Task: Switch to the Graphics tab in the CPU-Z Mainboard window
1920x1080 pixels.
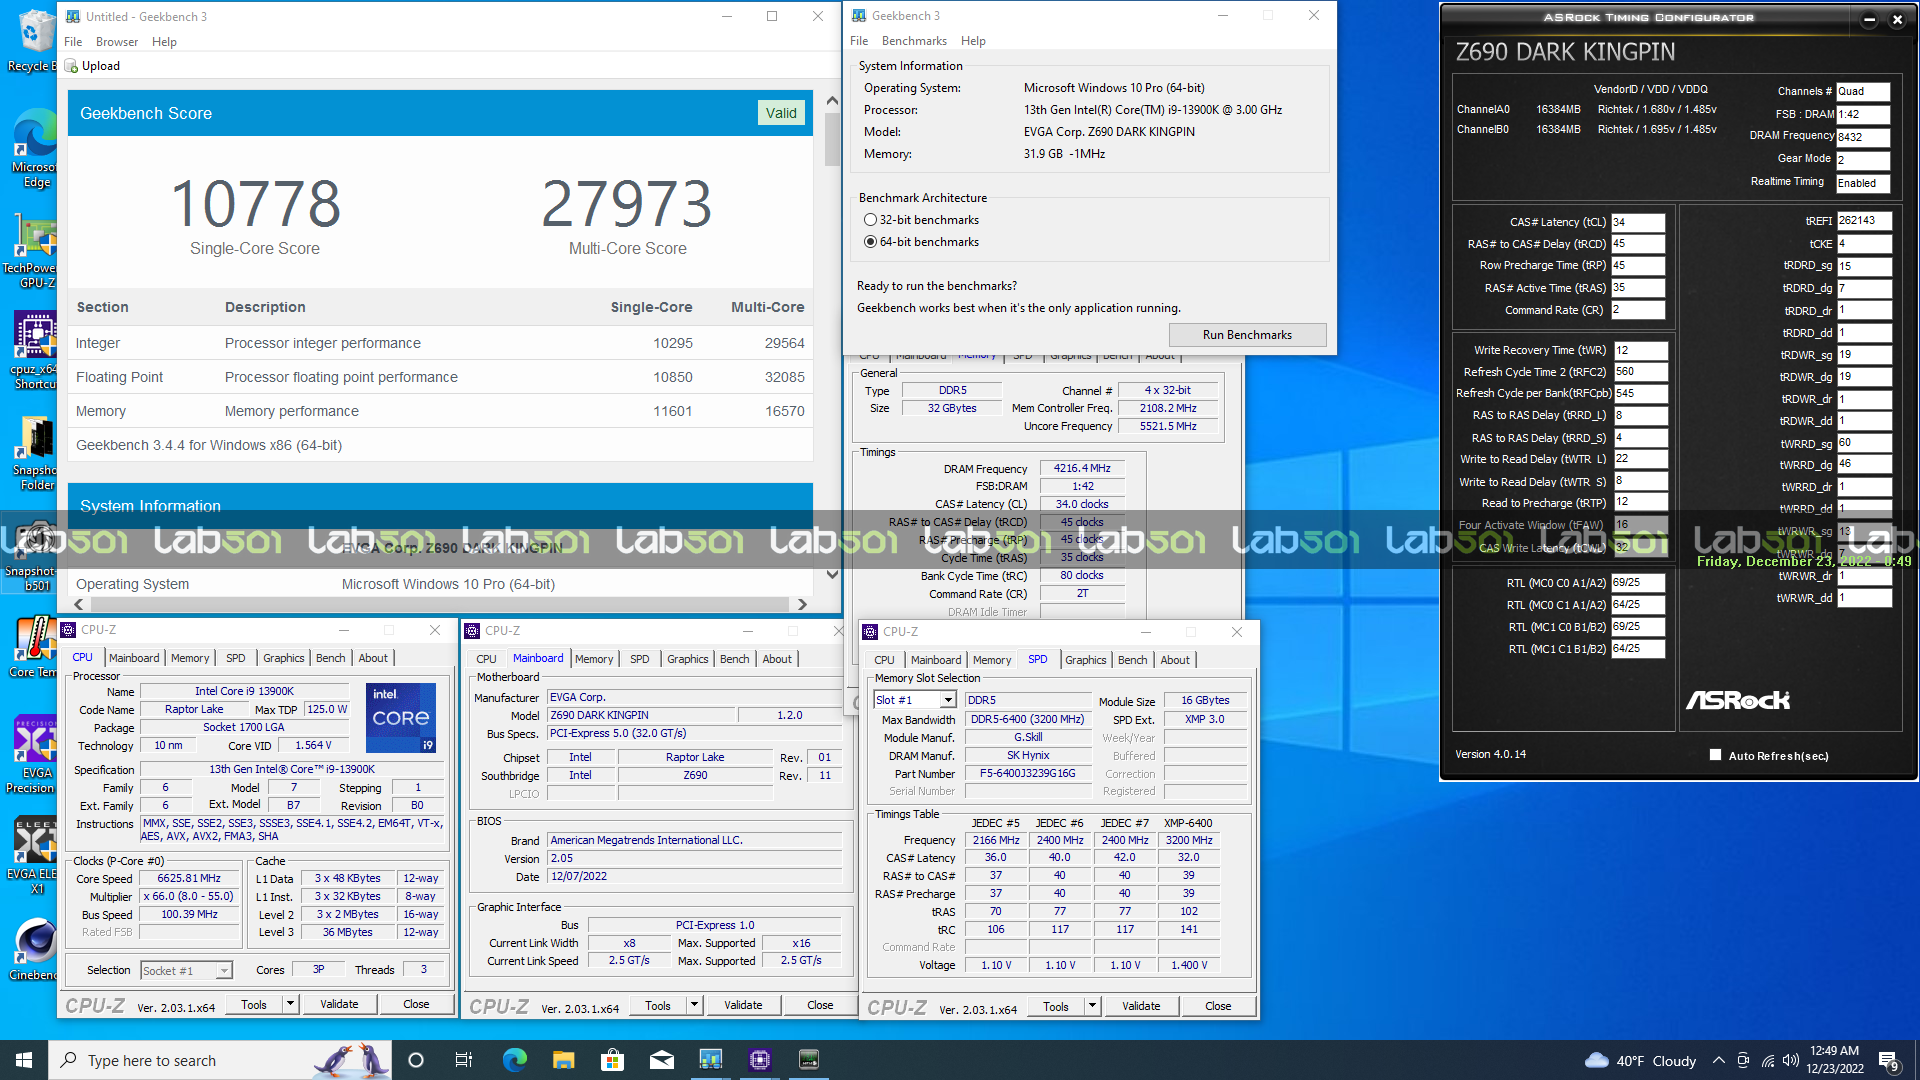Action: [x=687, y=659]
